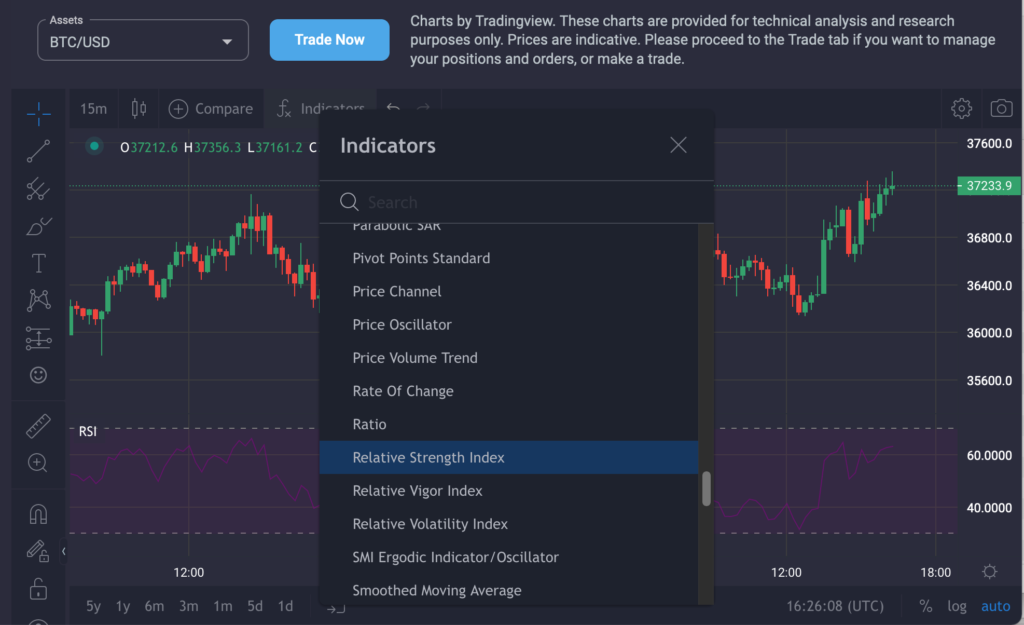The image size is (1024, 625).
Task: Open the candlestick chart style selector
Action: pos(137,108)
